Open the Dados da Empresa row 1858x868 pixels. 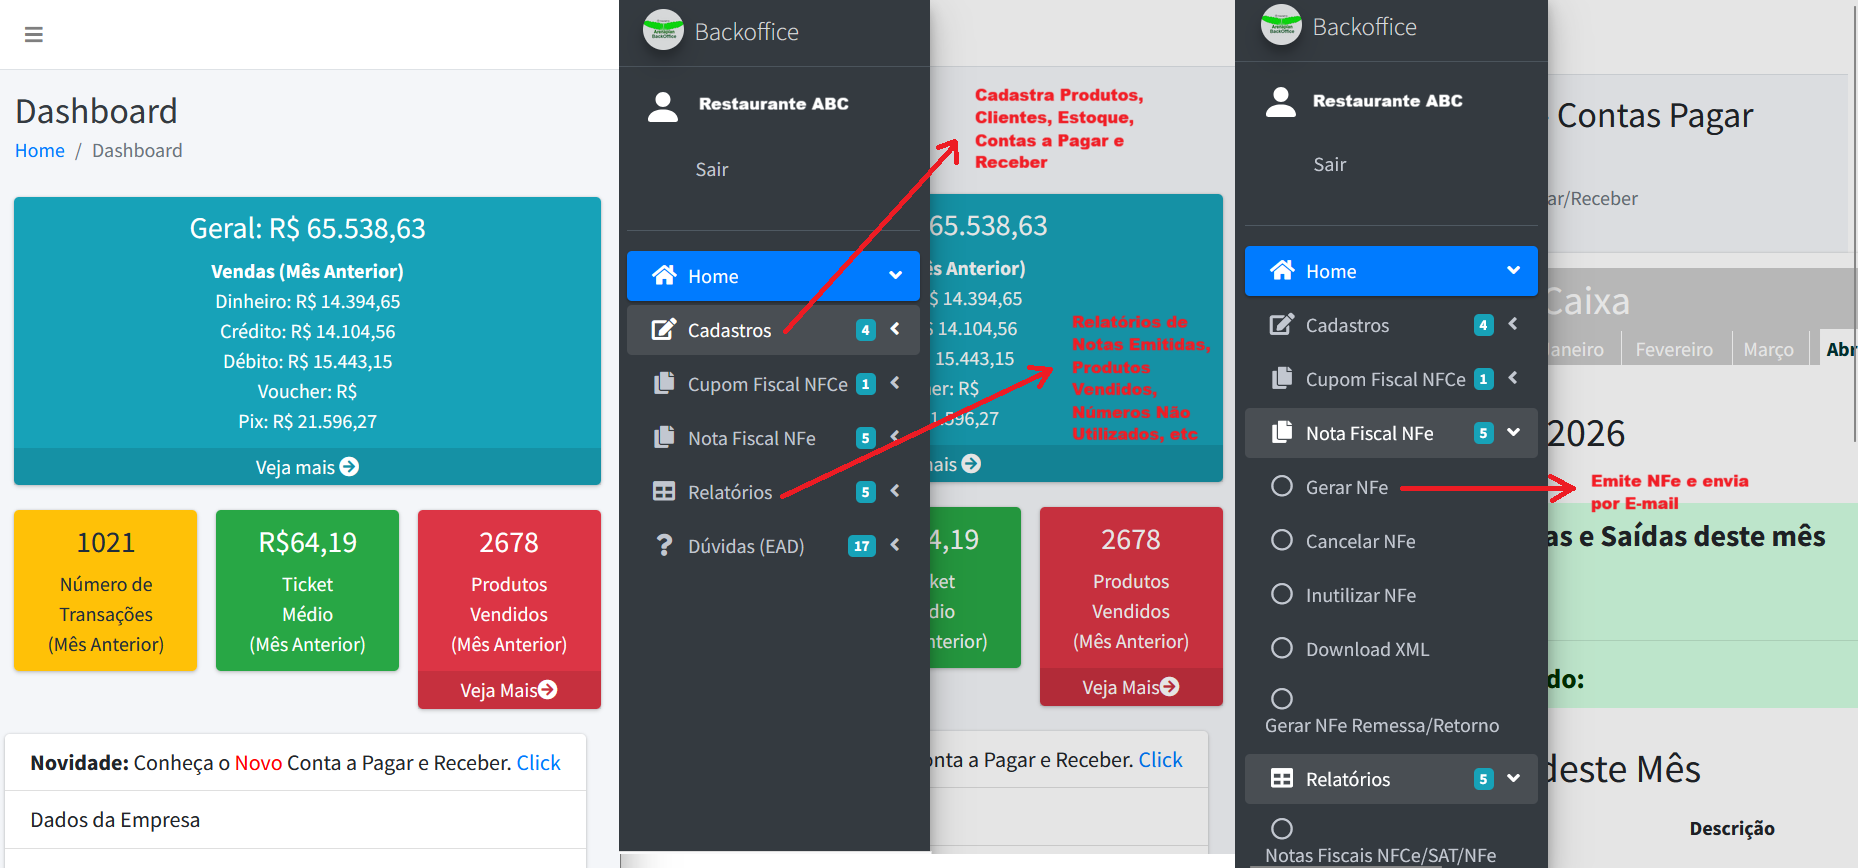115,820
